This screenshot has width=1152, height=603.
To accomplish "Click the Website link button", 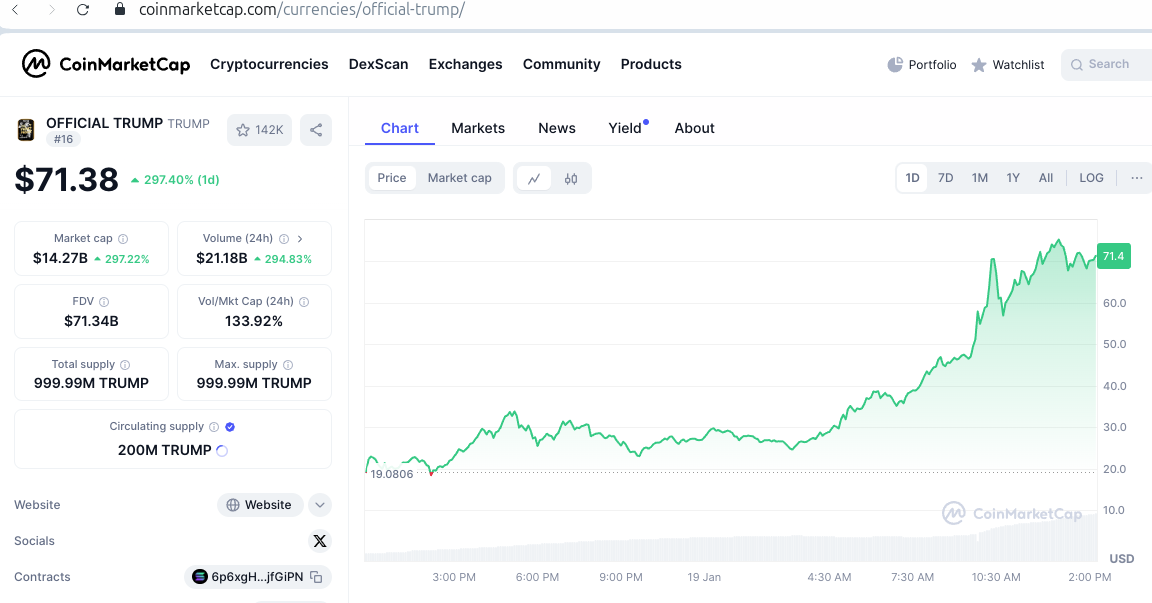I will point(260,505).
